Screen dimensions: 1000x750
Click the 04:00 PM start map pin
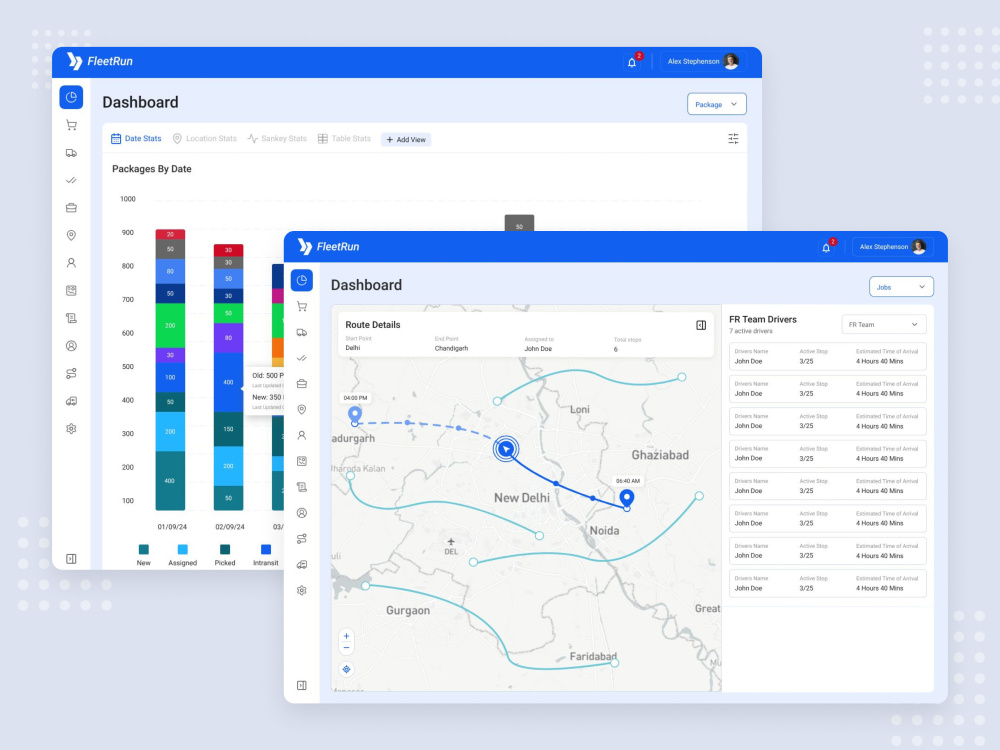[x=355, y=415]
